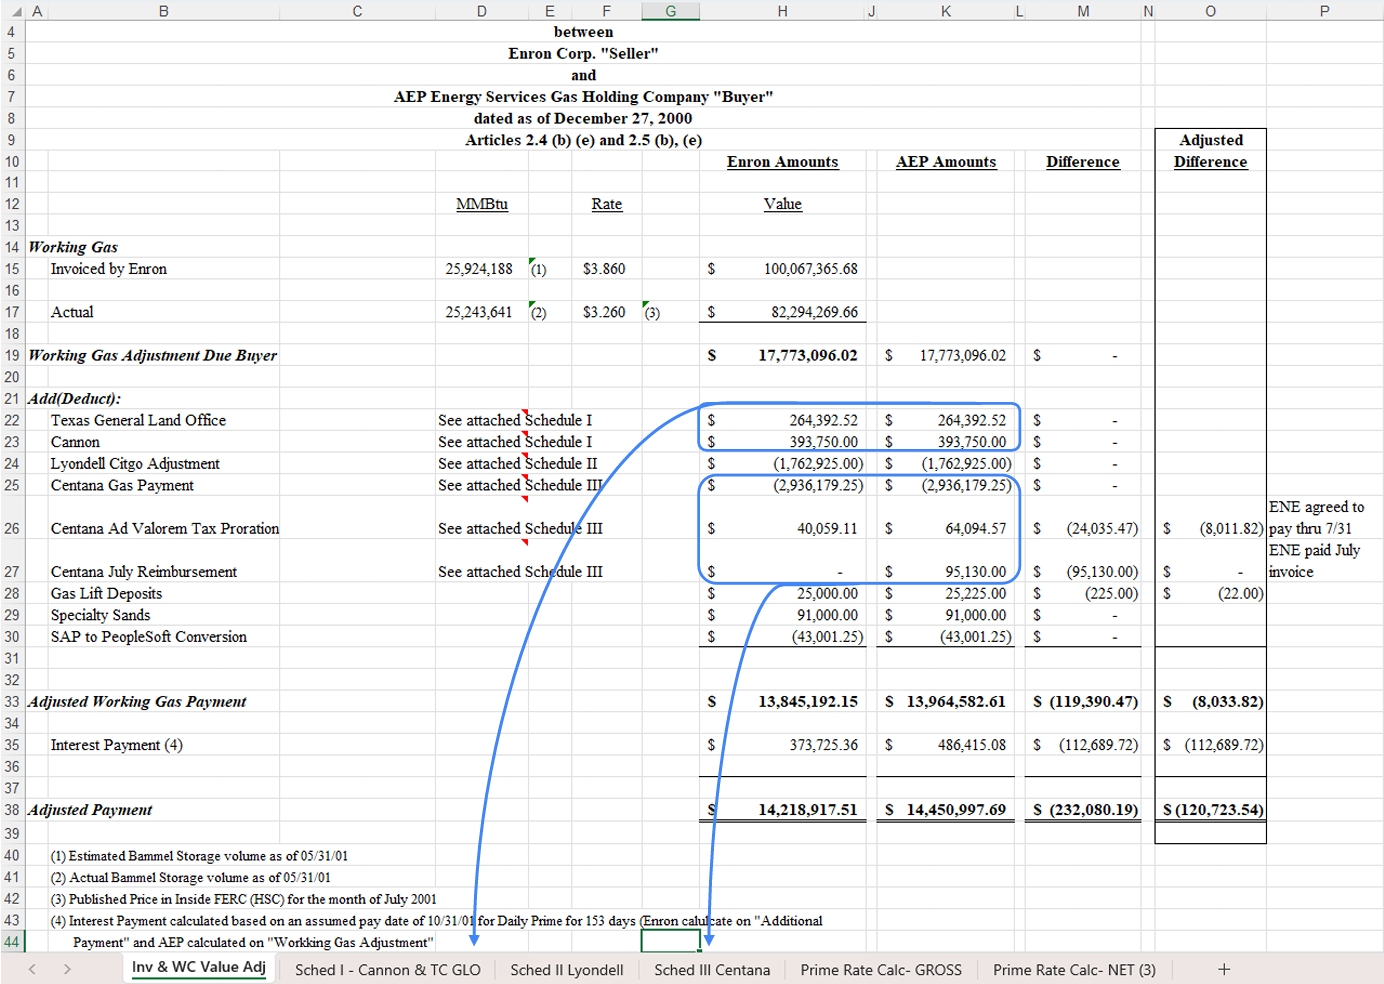1384x984 pixels.
Task: Select the Actual MMBtu cell 25,243,641
Action: coord(479,312)
